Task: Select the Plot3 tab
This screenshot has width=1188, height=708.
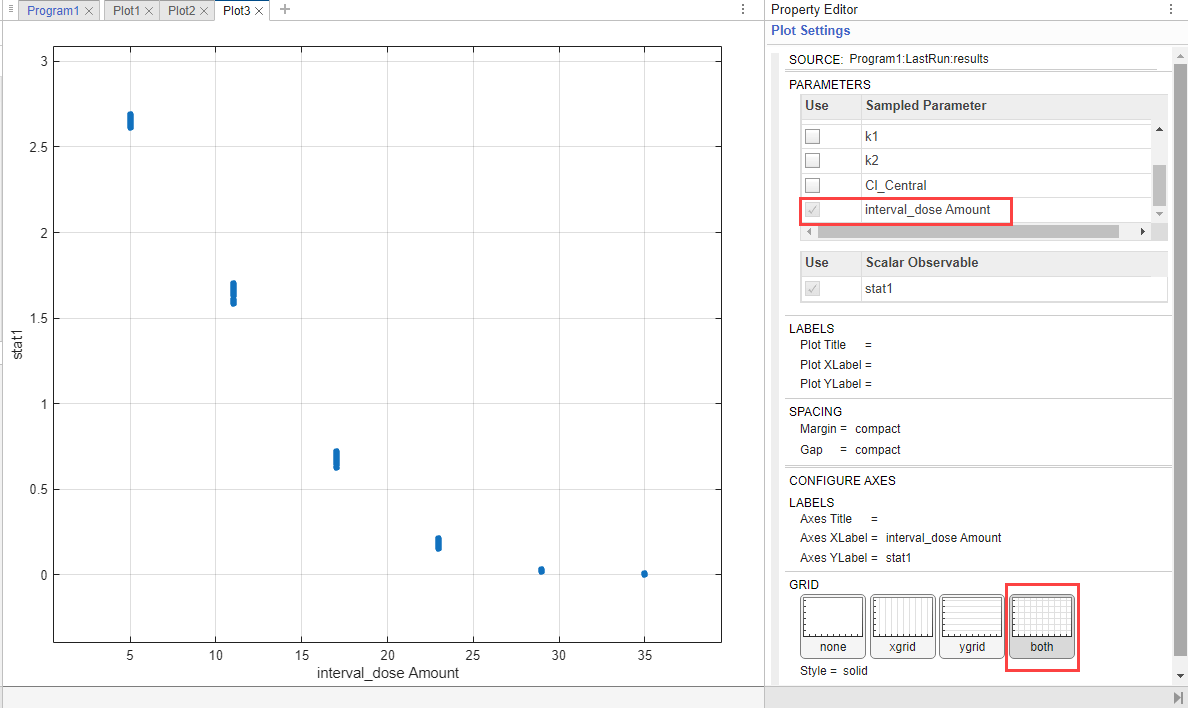Action: coord(236,11)
